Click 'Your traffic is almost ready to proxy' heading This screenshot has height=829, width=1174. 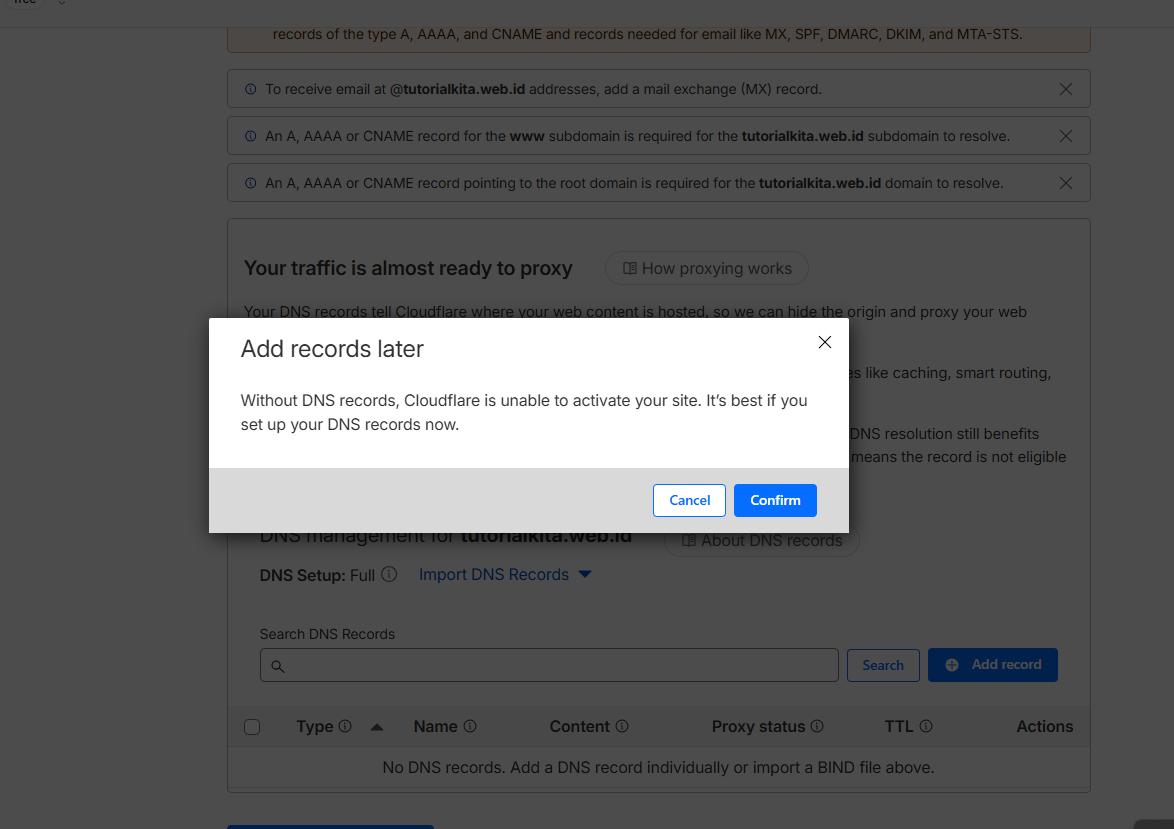[x=408, y=268]
